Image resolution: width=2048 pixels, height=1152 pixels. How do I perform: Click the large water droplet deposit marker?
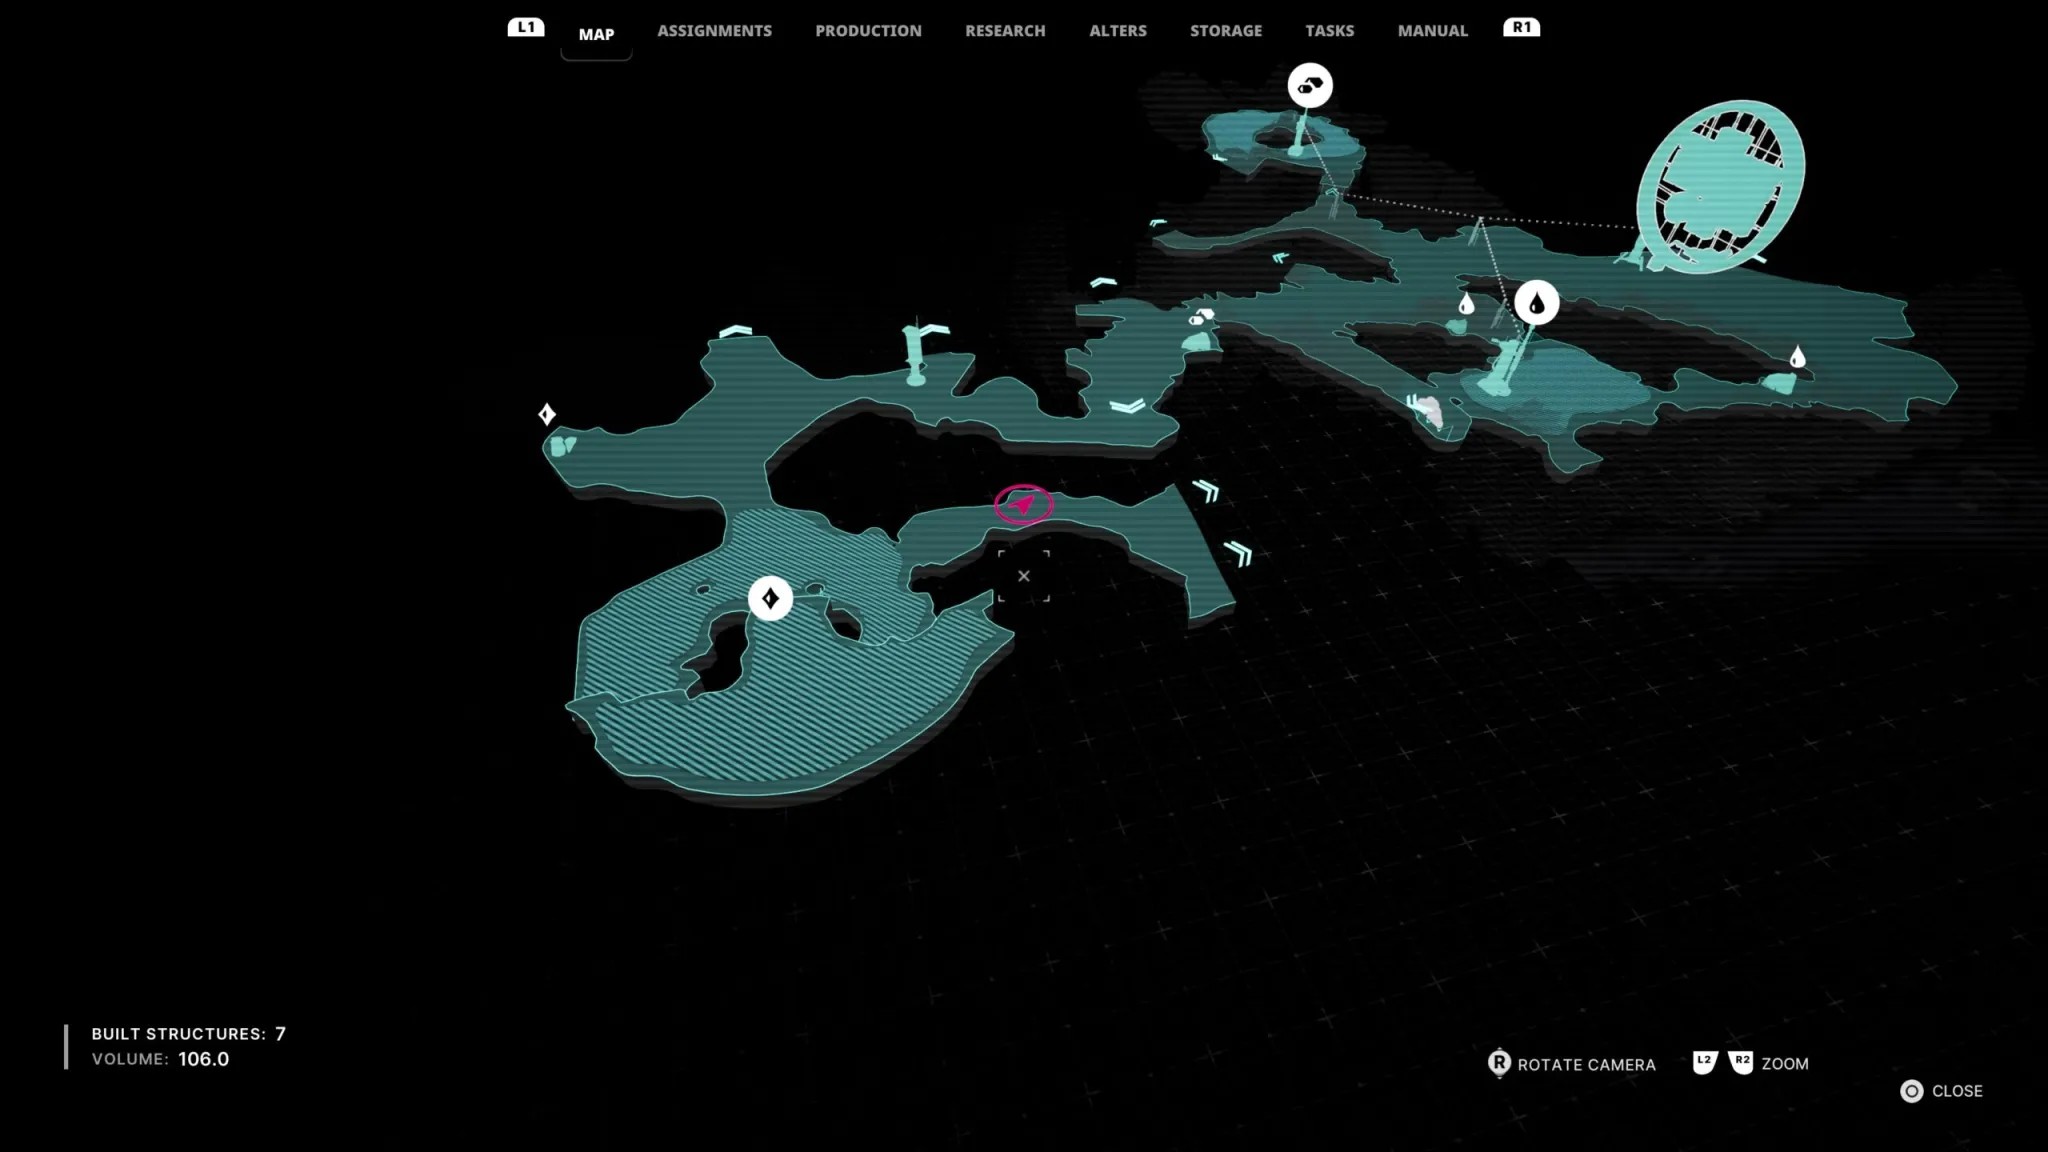click(1536, 303)
